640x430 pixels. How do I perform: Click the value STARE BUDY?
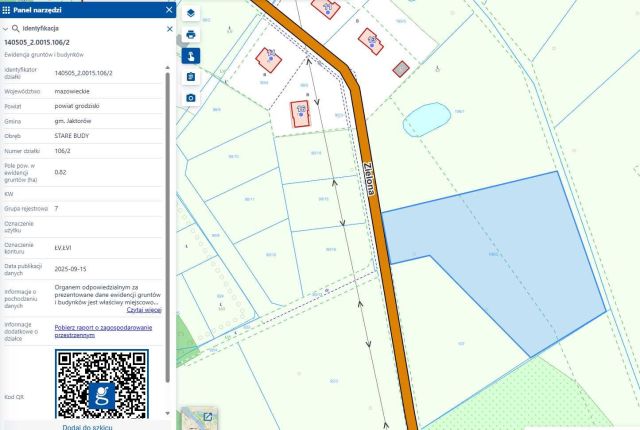coord(71,136)
